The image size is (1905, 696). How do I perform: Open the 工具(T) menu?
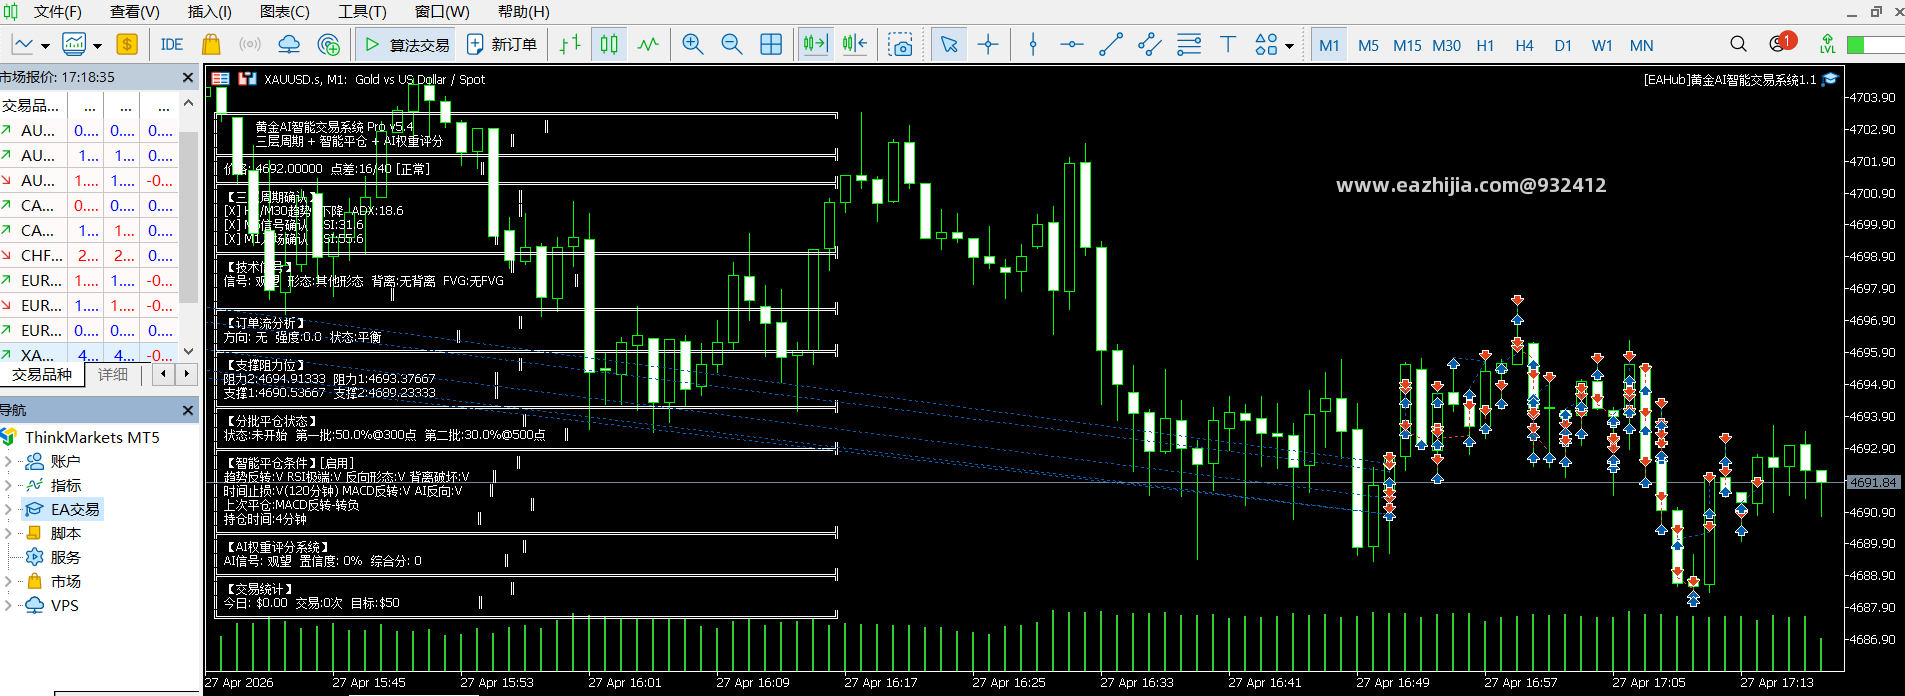362,12
